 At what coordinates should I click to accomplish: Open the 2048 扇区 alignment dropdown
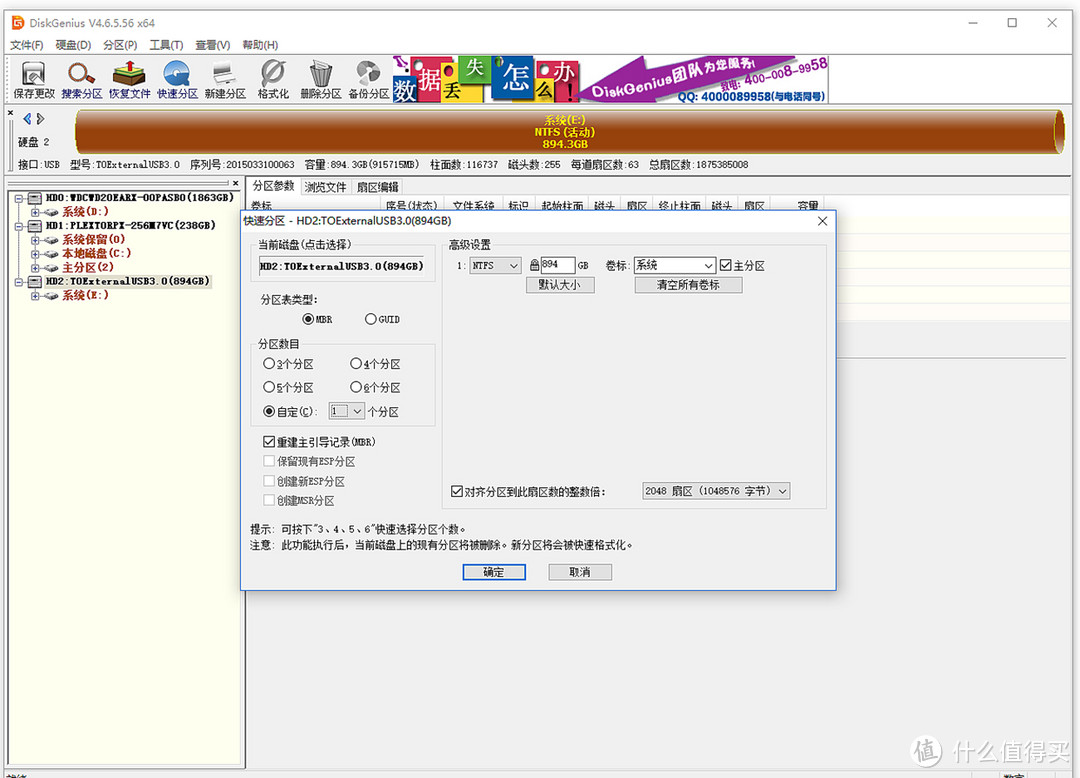pyautogui.click(x=782, y=491)
